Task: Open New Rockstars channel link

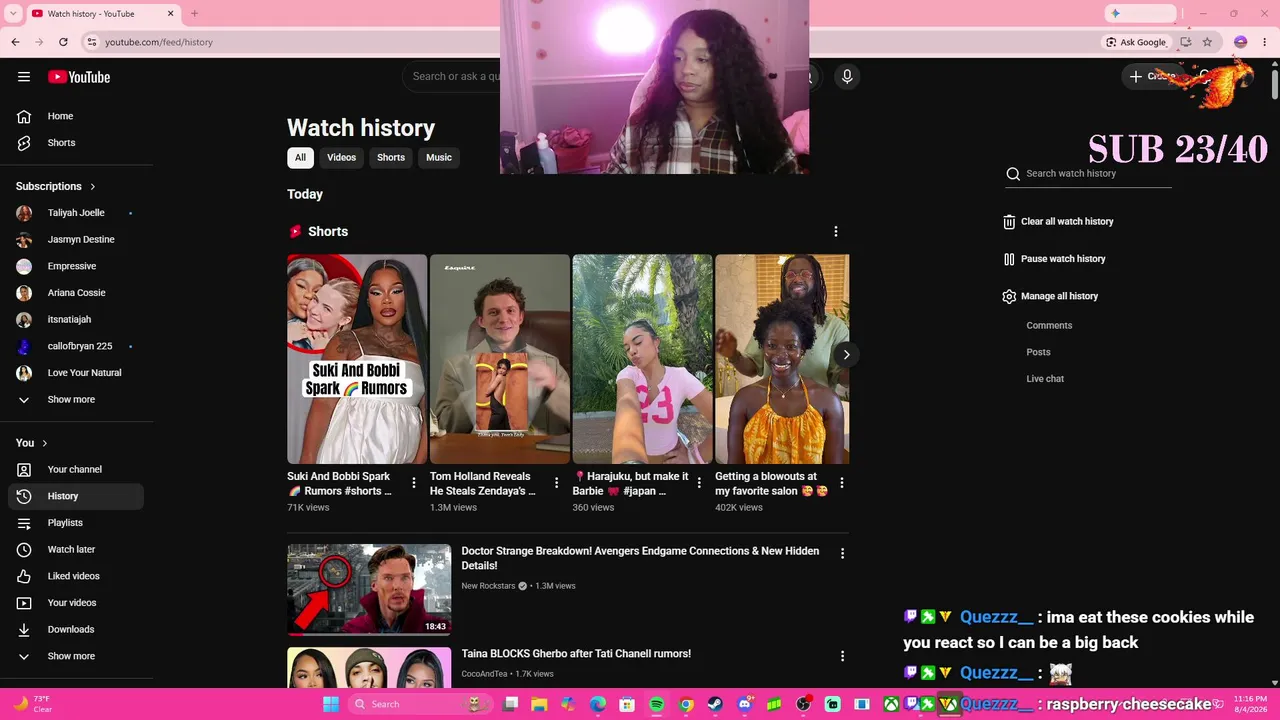Action: click(x=488, y=586)
